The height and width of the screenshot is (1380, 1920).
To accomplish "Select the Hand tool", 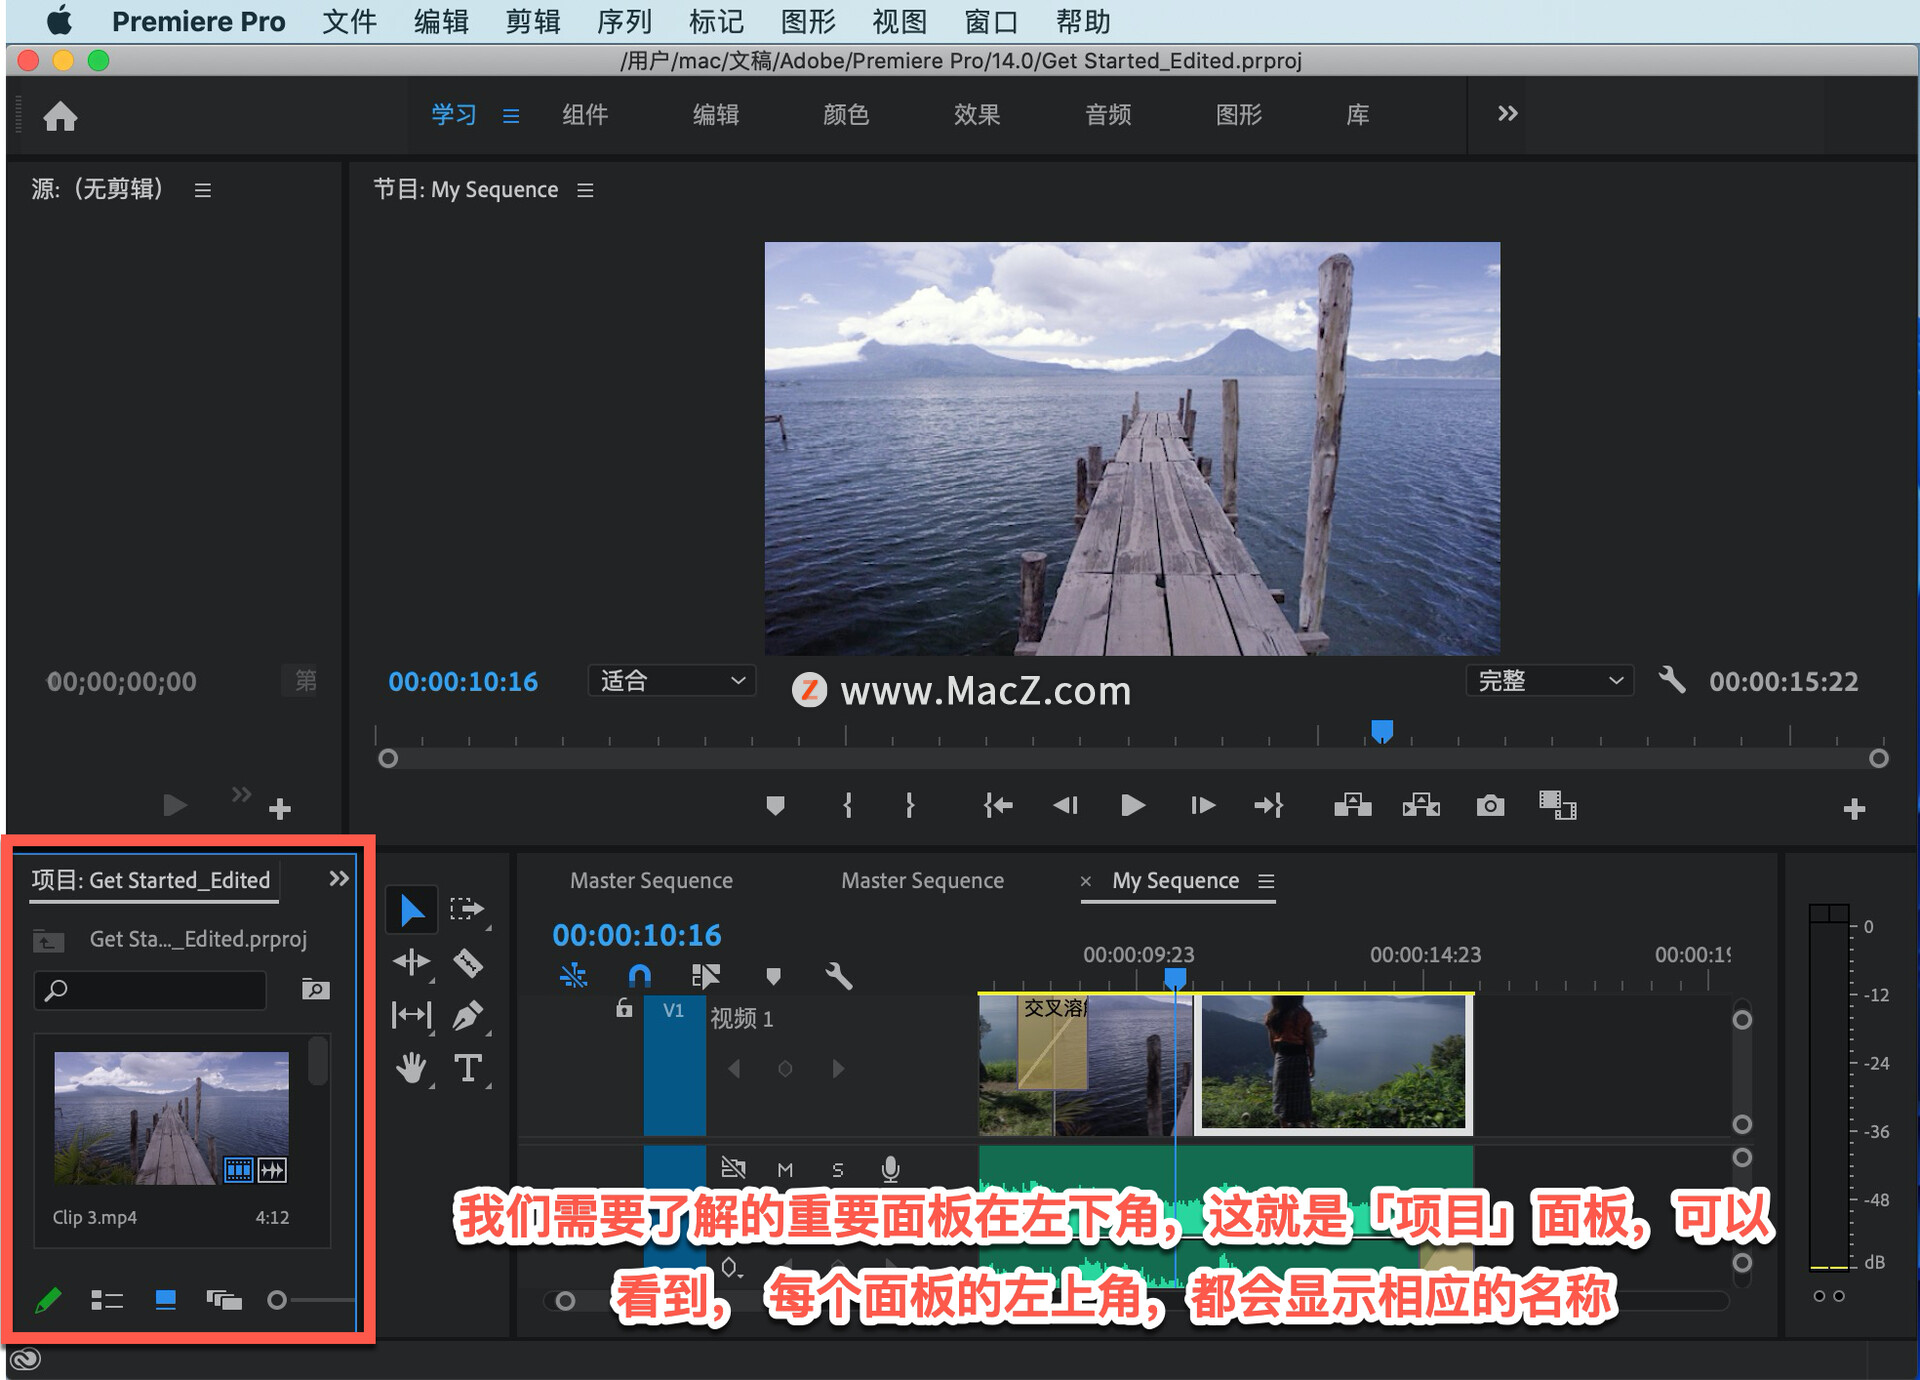I will pos(411,1068).
